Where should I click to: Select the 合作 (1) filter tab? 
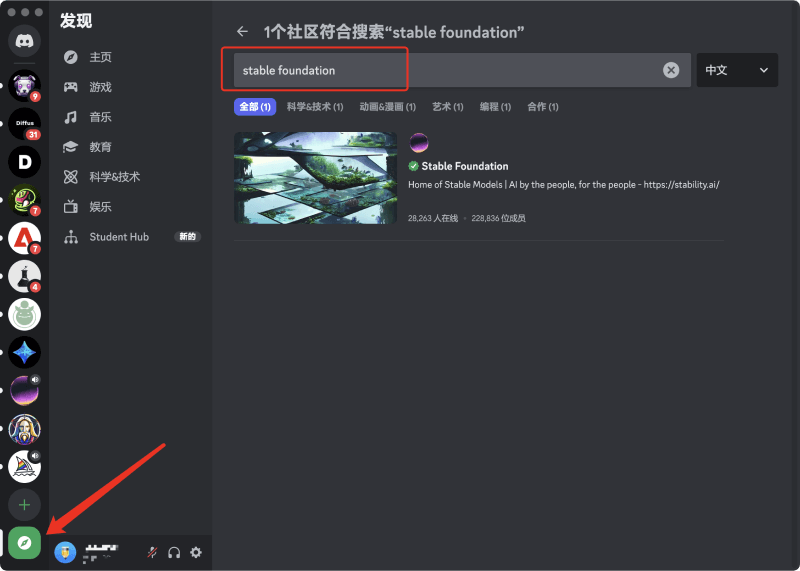(543, 107)
